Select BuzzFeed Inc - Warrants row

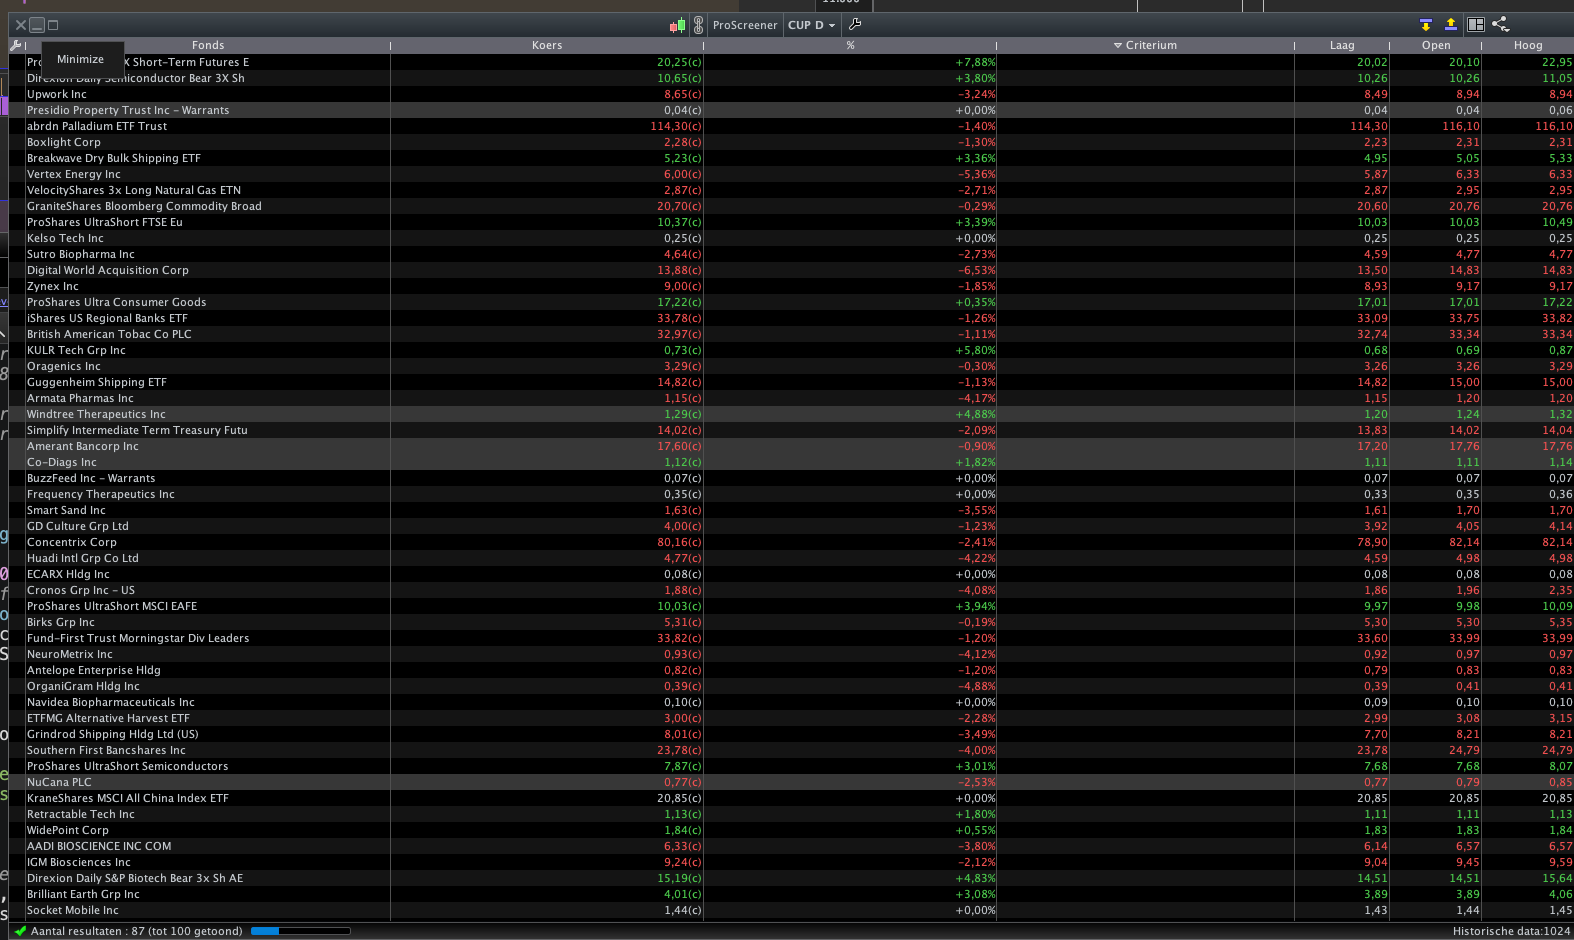point(792,478)
